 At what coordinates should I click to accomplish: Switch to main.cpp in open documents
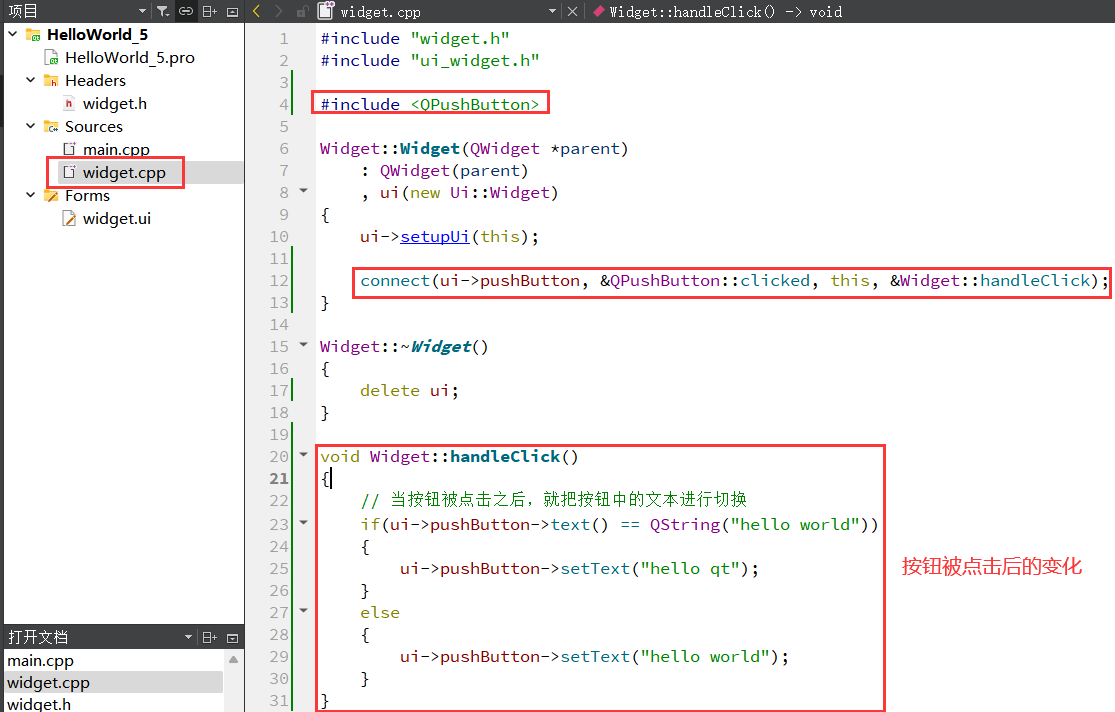(41, 661)
